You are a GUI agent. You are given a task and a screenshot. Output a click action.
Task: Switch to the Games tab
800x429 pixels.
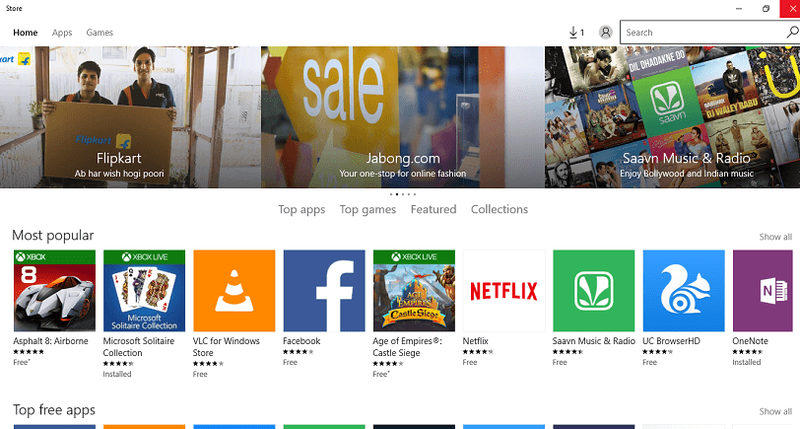99,33
